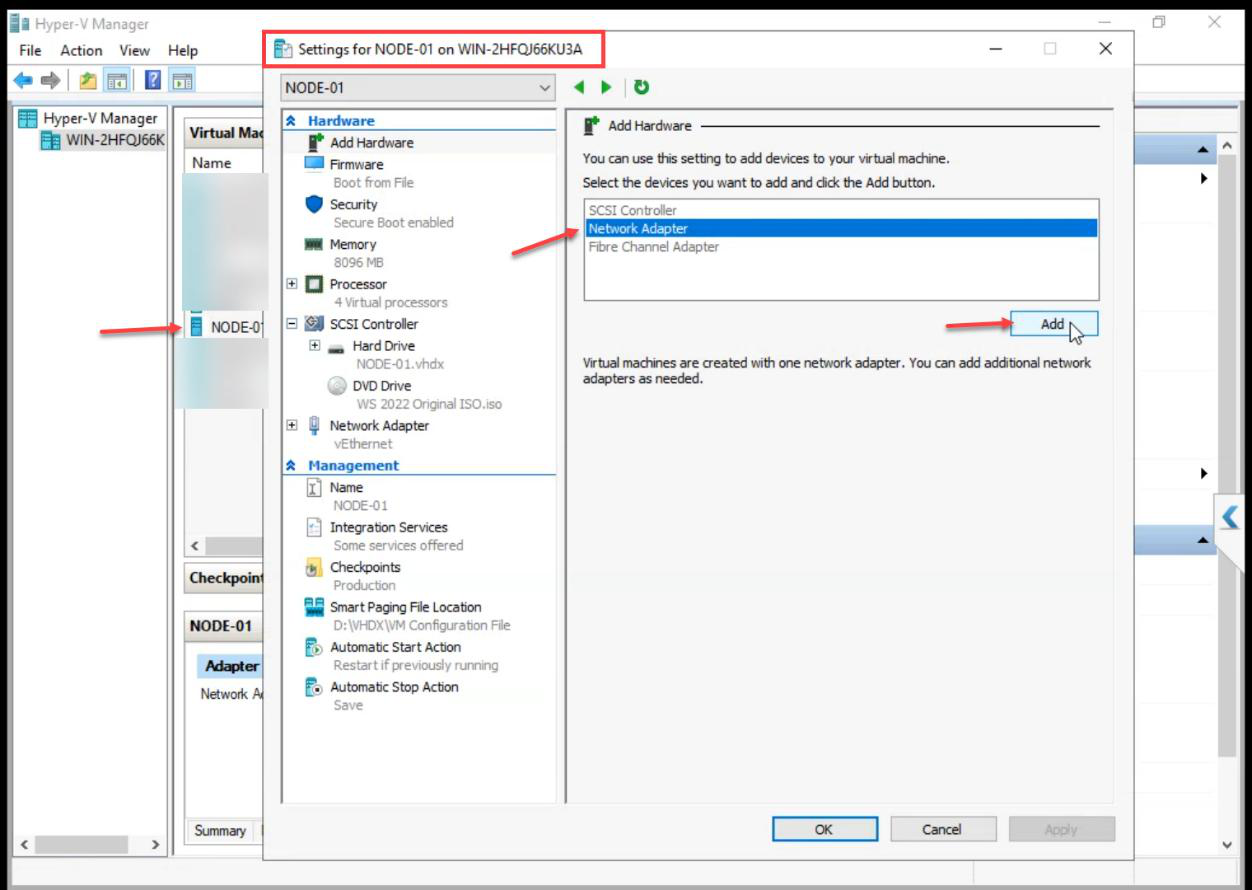The height and width of the screenshot is (890, 1252).
Task: Choose Network Adapter in the device list
Action: 841,229
